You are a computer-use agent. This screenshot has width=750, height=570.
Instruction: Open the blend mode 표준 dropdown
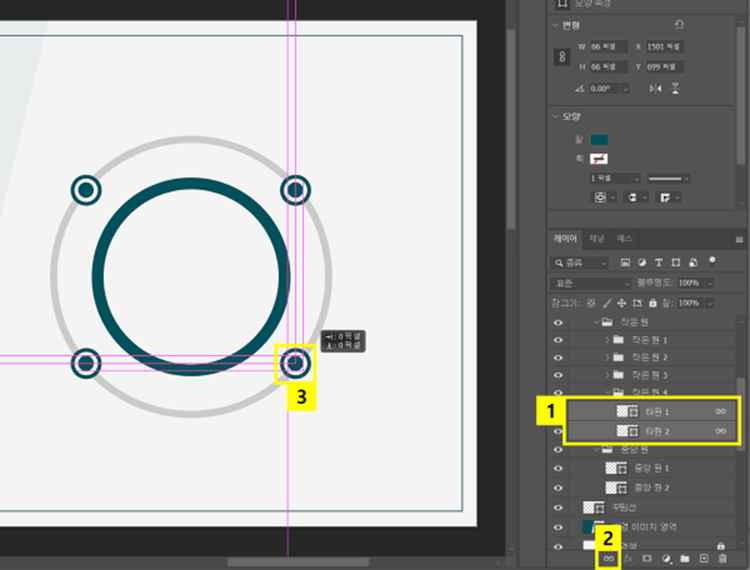(591, 283)
